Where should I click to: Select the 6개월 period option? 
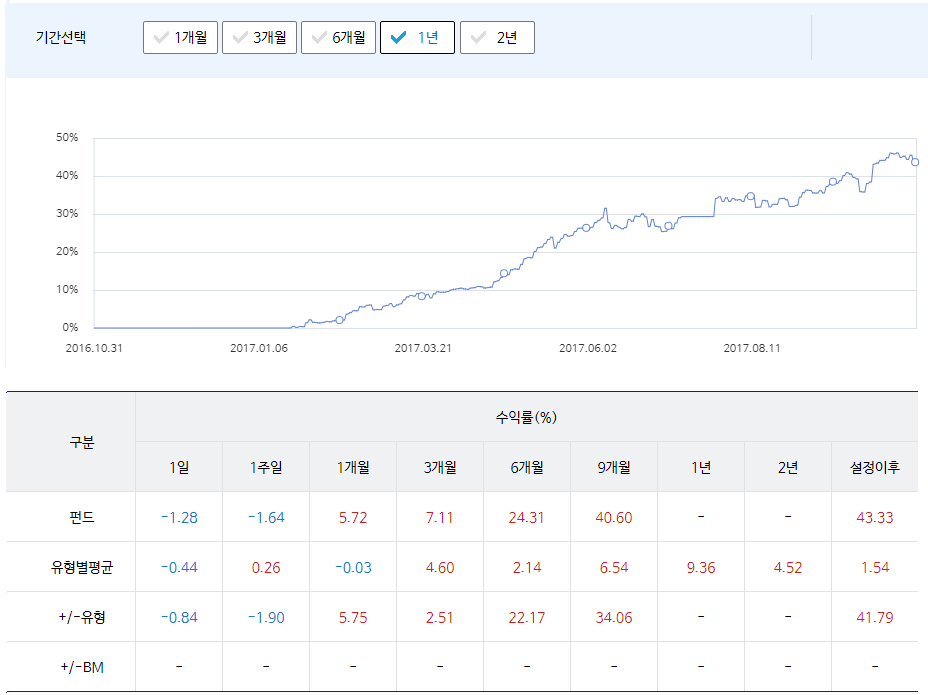tap(338, 37)
